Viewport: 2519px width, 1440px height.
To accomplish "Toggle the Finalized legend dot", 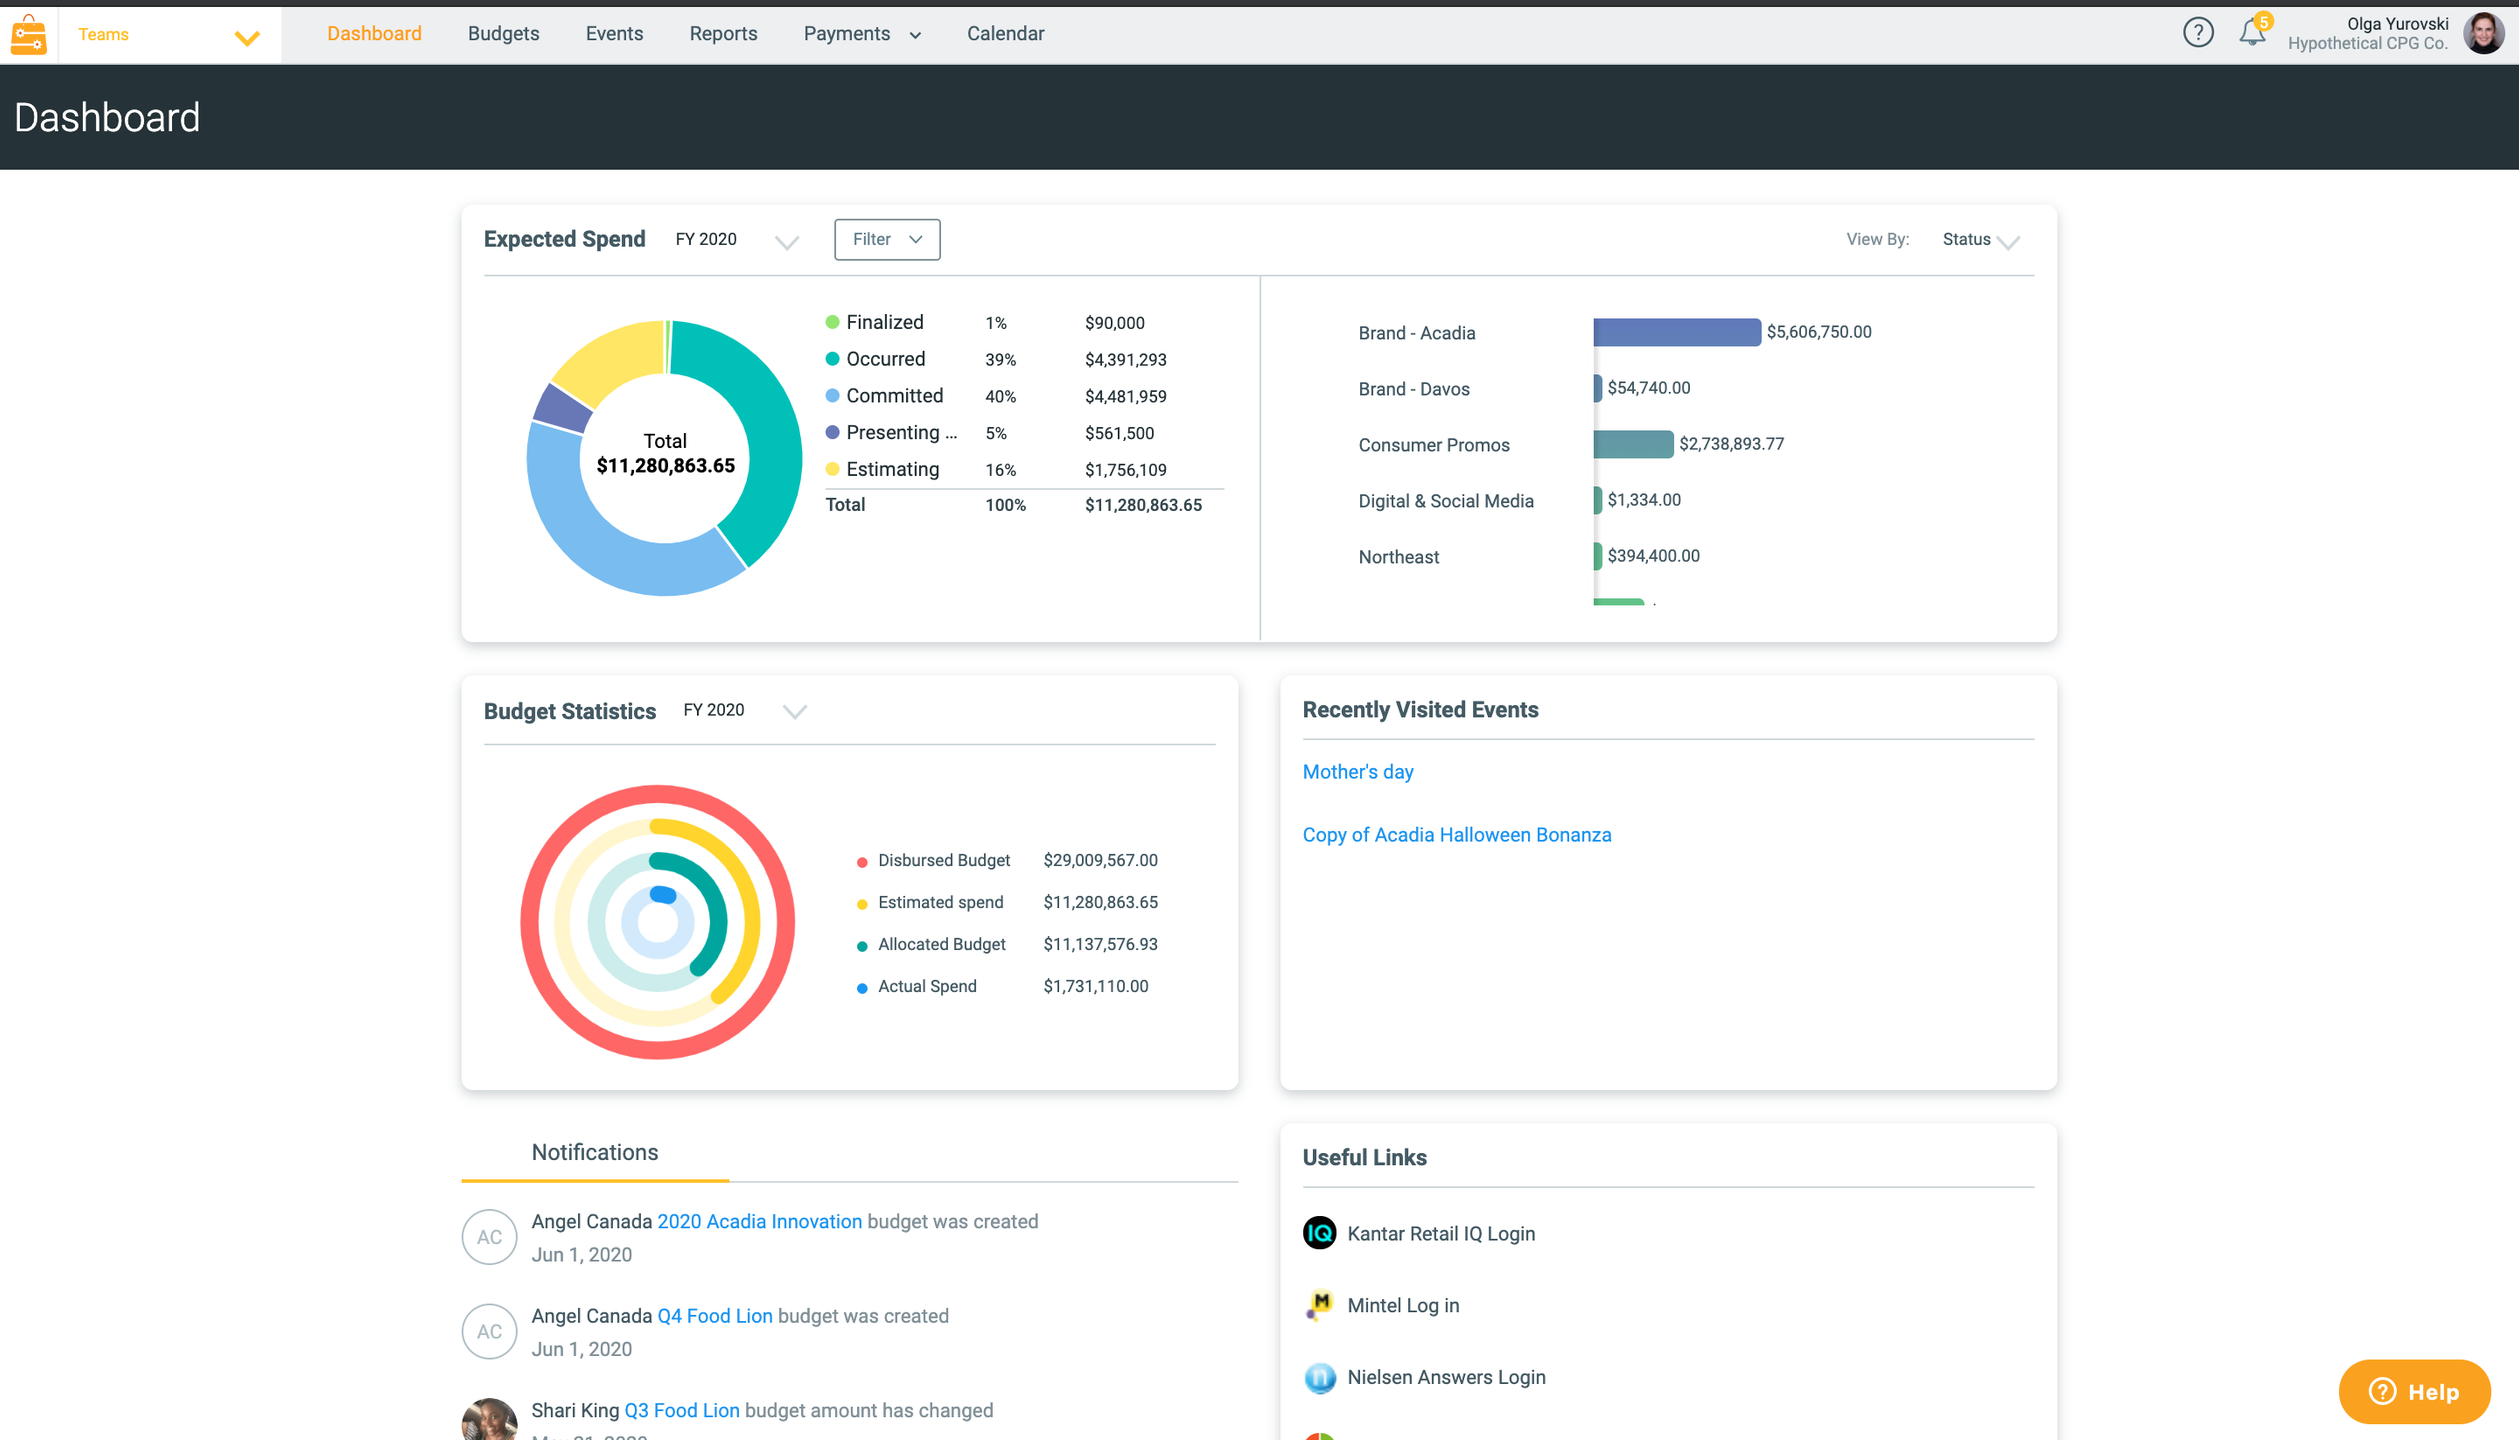I will [x=832, y=322].
